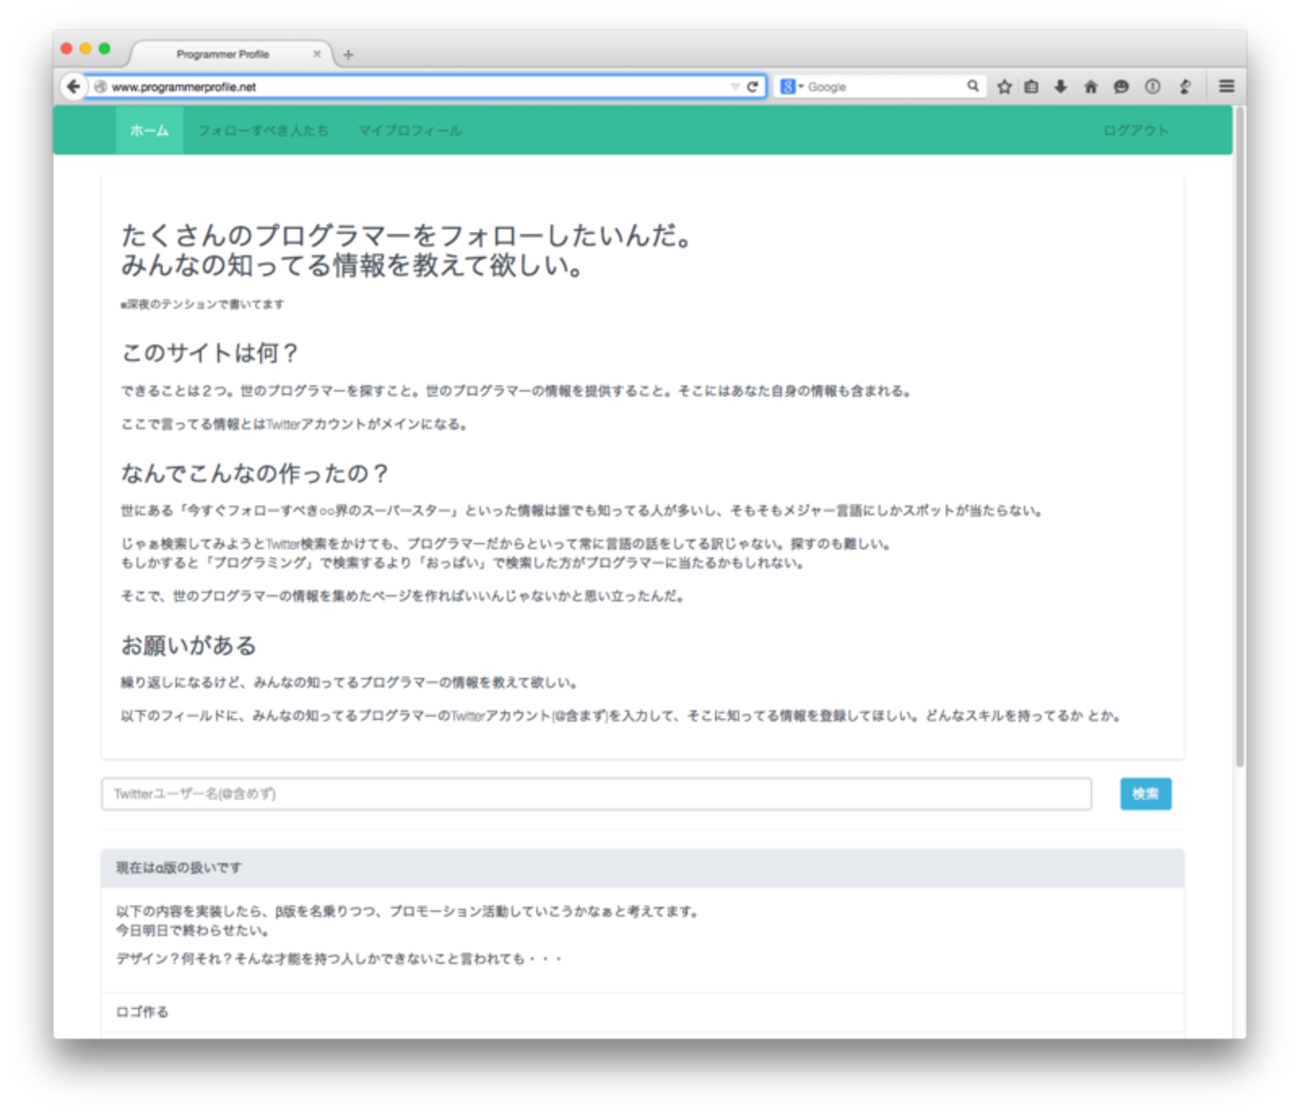
Task: Focus the Twitterユーザー名 input field
Action: (x=596, y=794)
